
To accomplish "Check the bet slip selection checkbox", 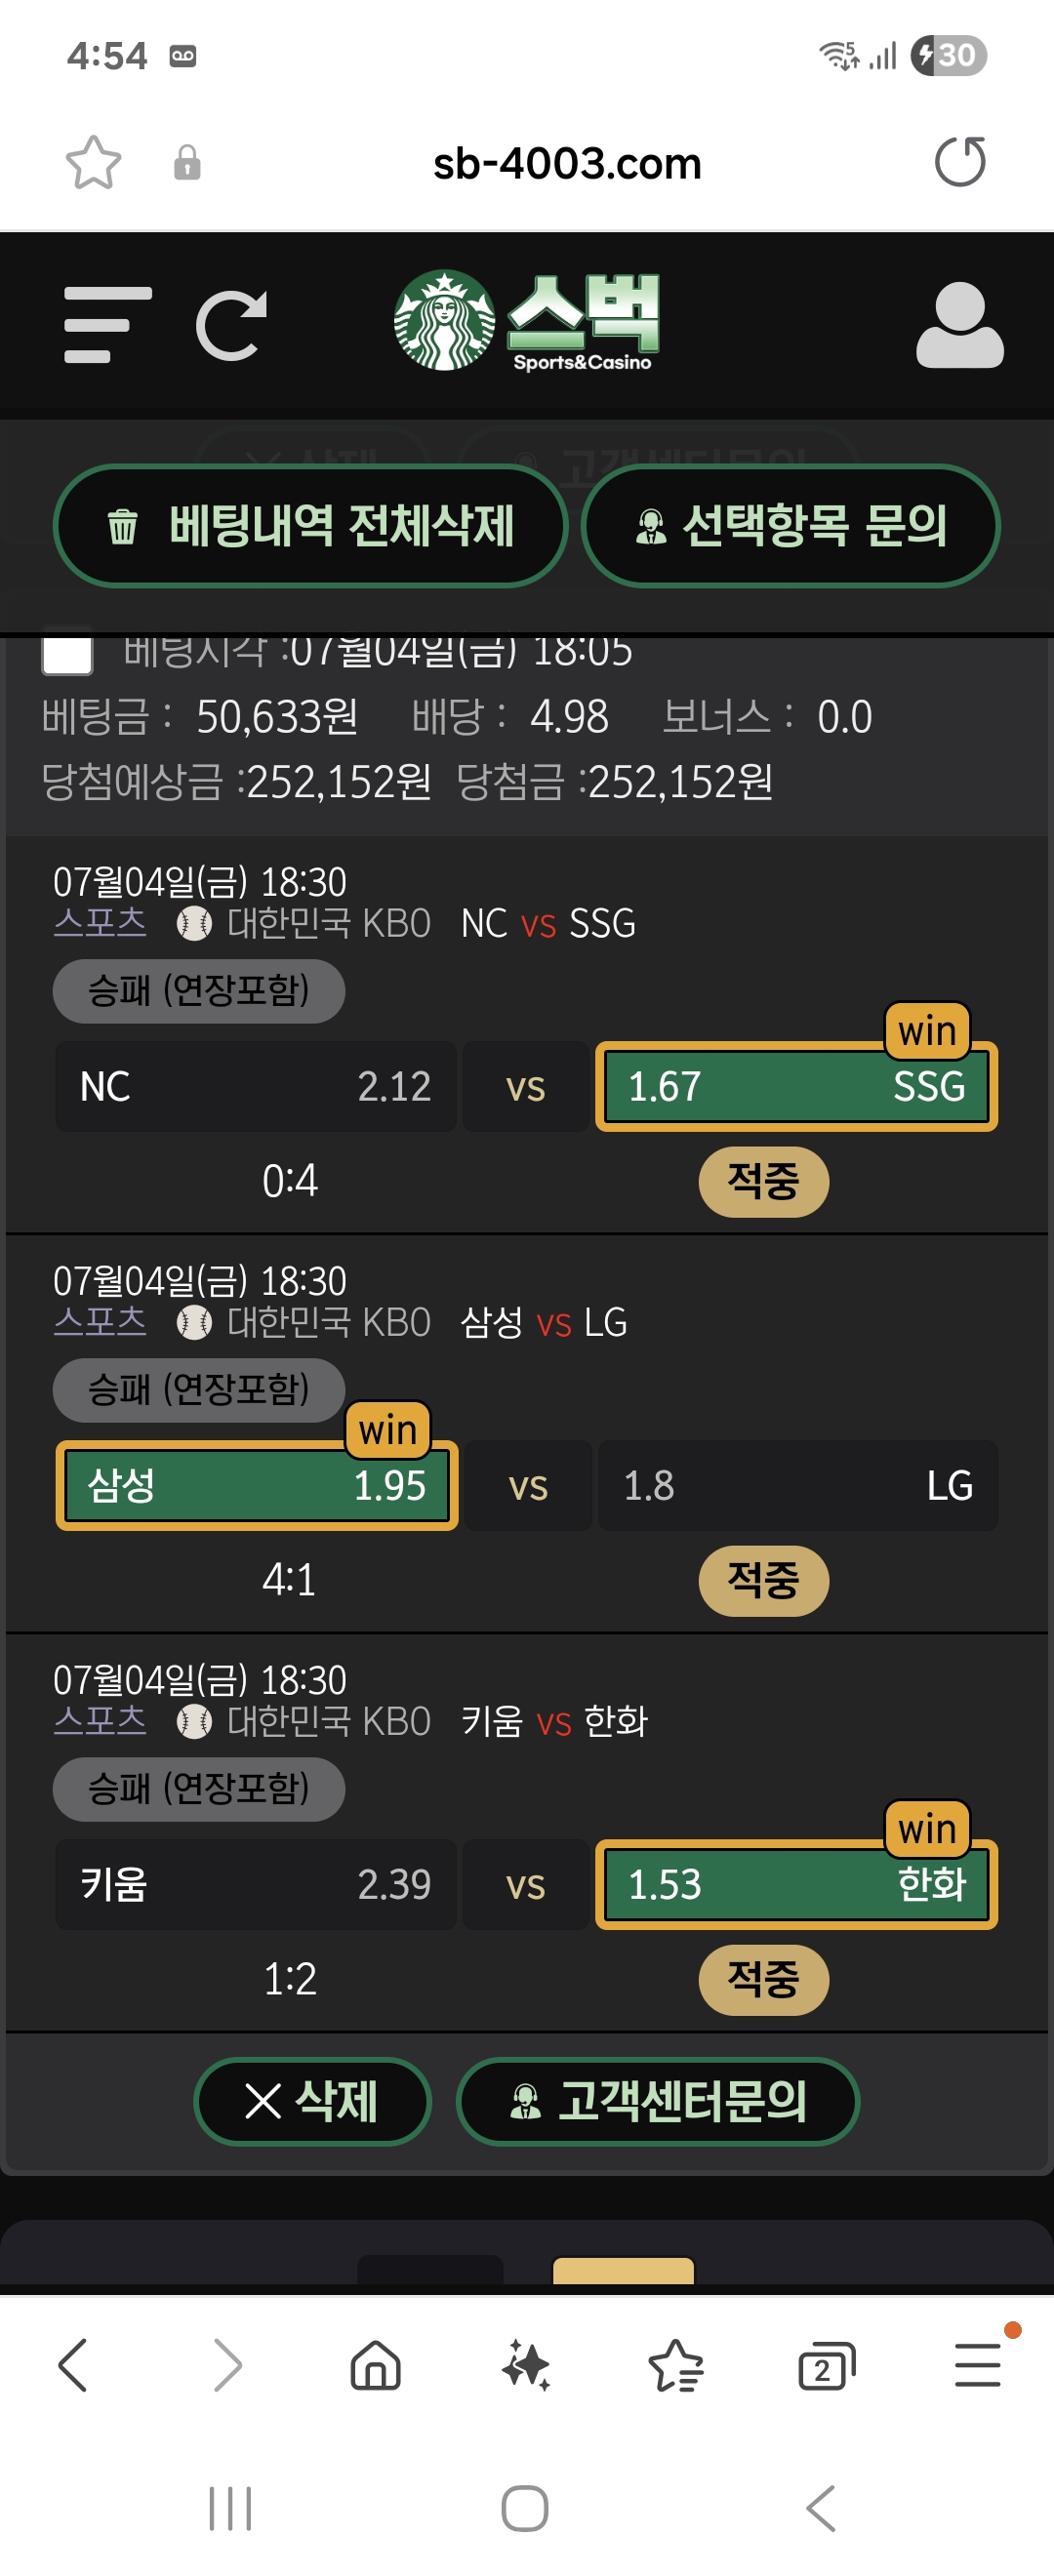I will 67,653.
